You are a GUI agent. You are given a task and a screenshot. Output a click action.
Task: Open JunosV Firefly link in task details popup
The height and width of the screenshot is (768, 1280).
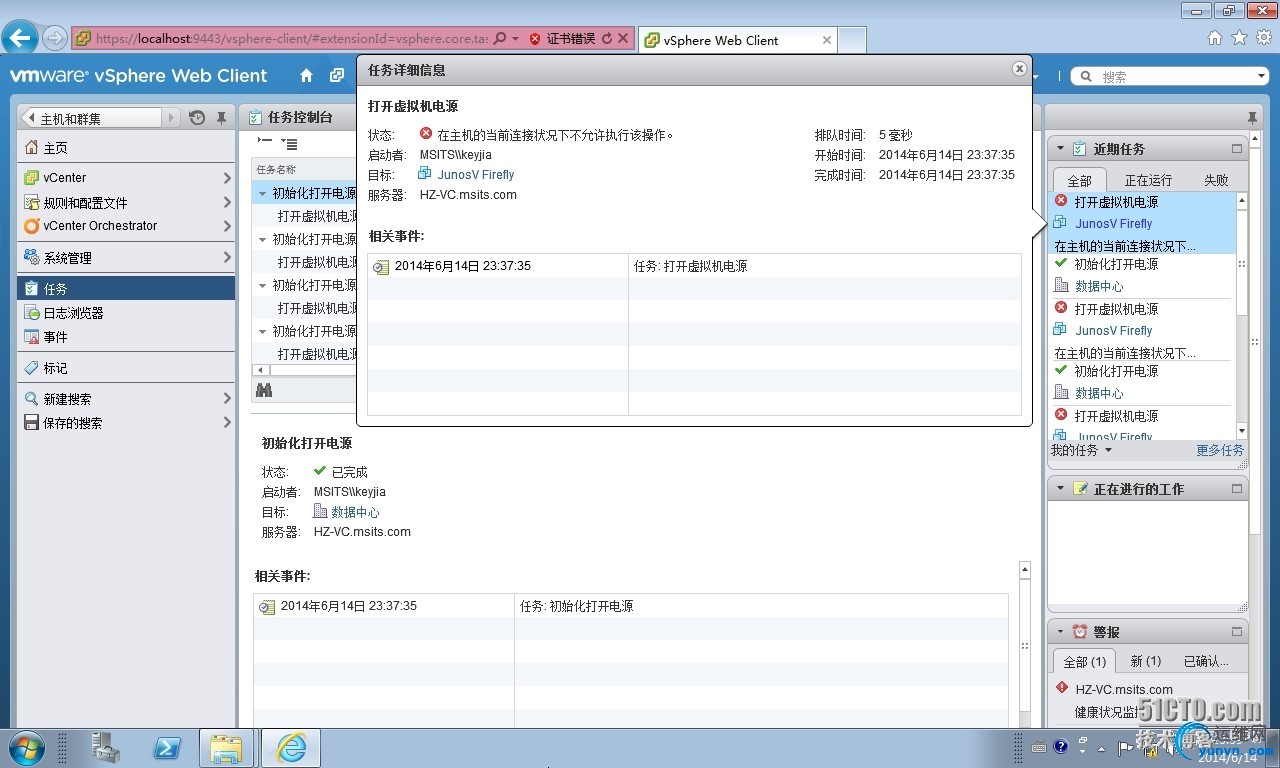[475, 174]
